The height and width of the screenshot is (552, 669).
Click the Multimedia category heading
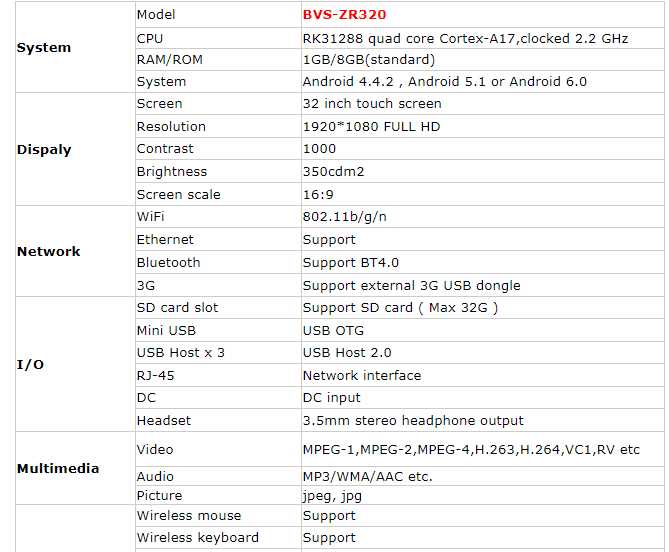[x=57, y=468]
